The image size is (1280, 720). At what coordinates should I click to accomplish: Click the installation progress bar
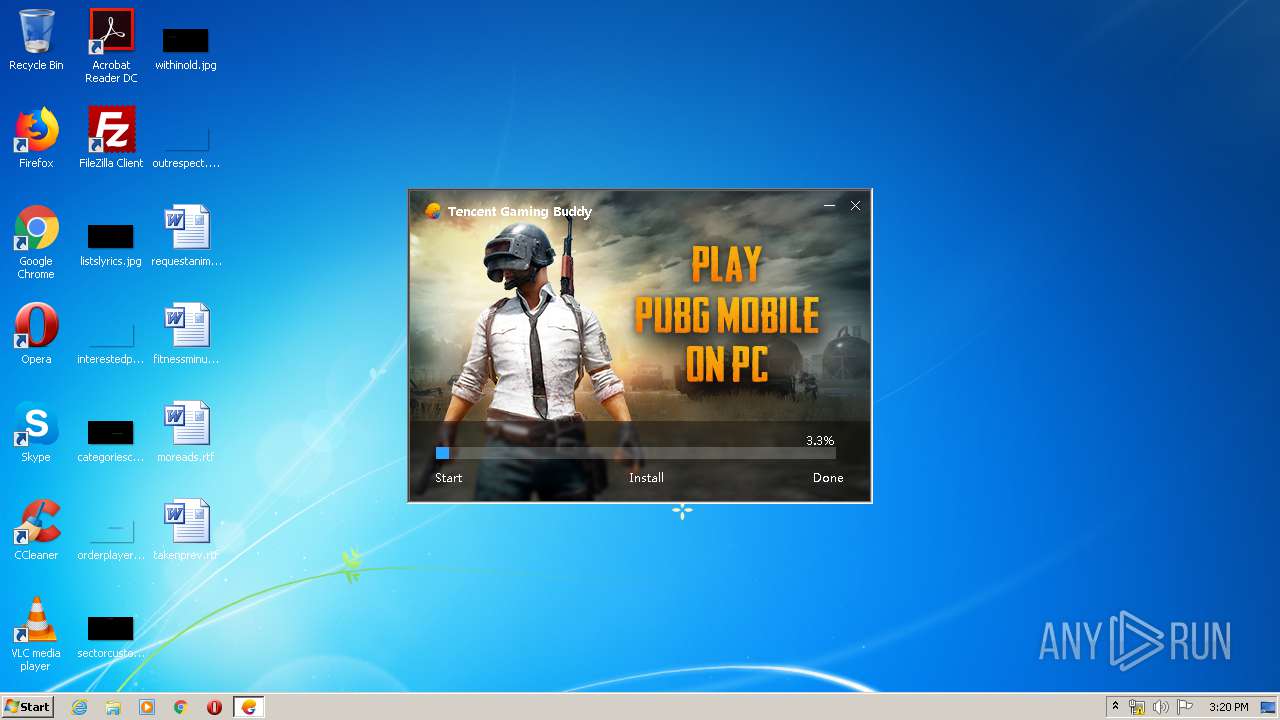(x=636, y=453)
